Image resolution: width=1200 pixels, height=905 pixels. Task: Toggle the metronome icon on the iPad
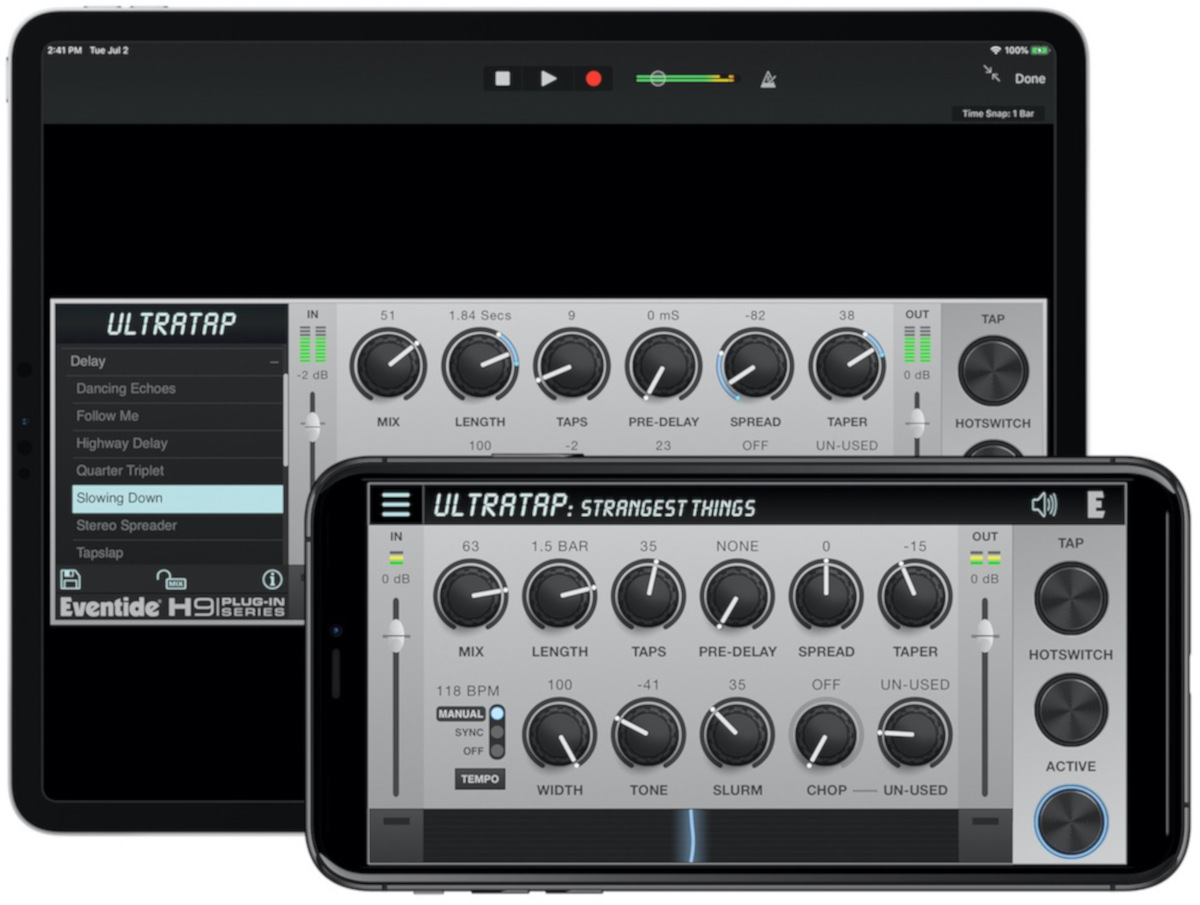tap(769, 78)
